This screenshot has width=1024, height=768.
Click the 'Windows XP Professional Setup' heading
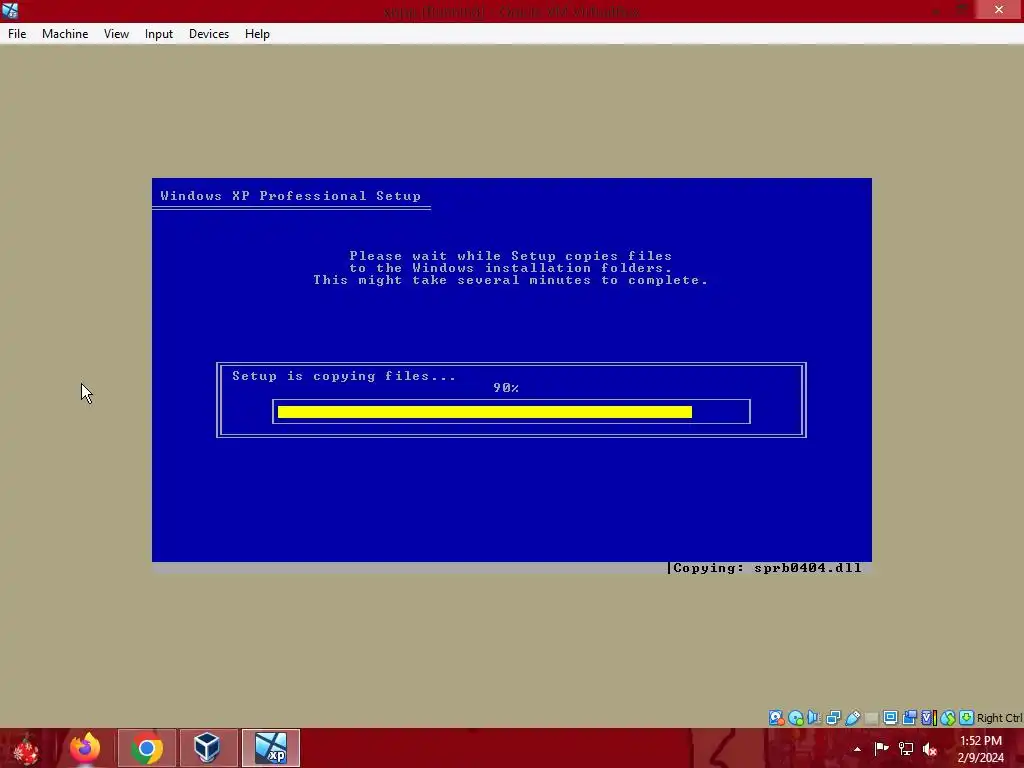click(291, 196)
